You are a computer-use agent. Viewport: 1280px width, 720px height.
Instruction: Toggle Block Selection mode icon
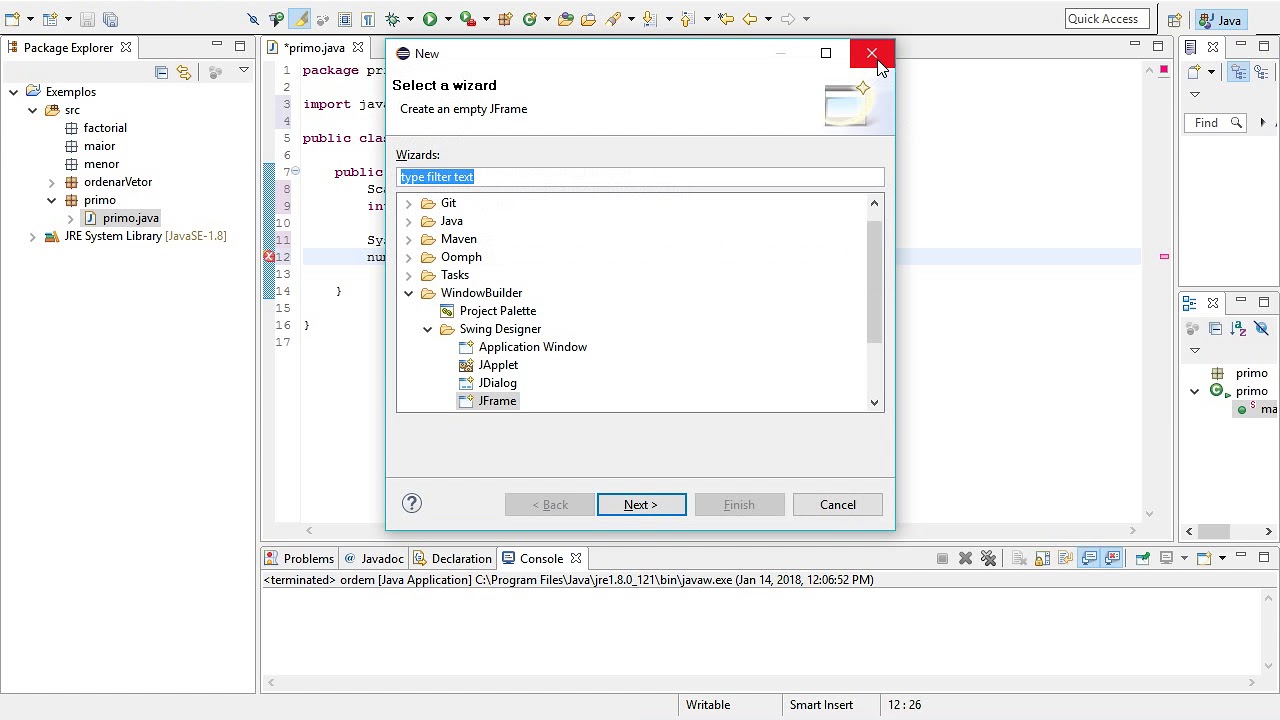point(345,19)
